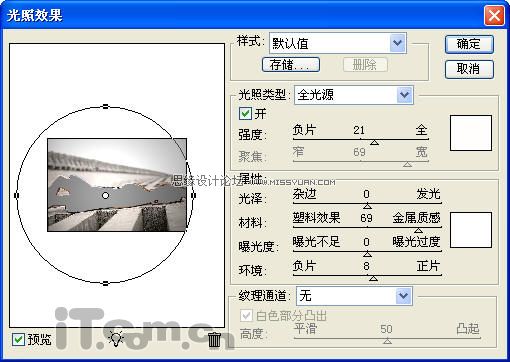Click the trash can delete-light icon
Screen dimensions: 510x362
[214, 339]
